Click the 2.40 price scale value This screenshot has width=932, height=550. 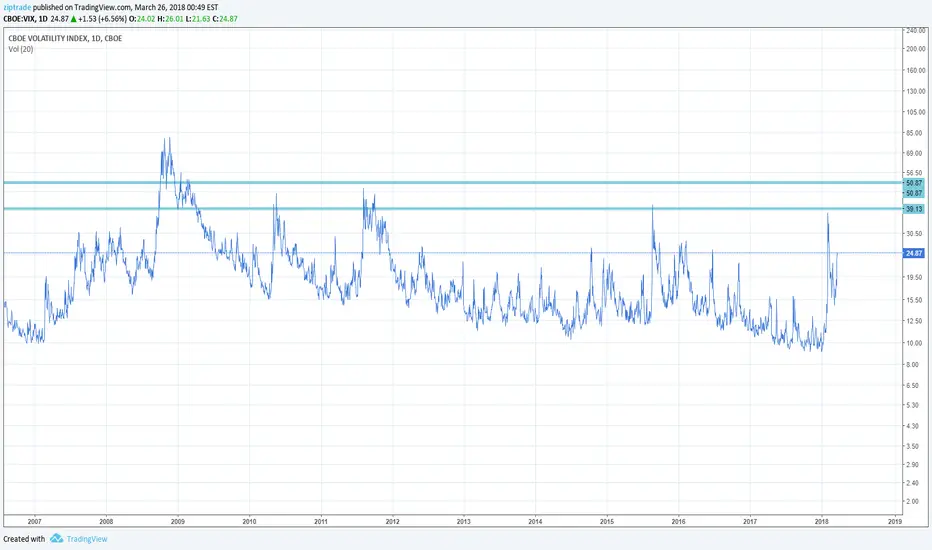click(x=912, y=483)
